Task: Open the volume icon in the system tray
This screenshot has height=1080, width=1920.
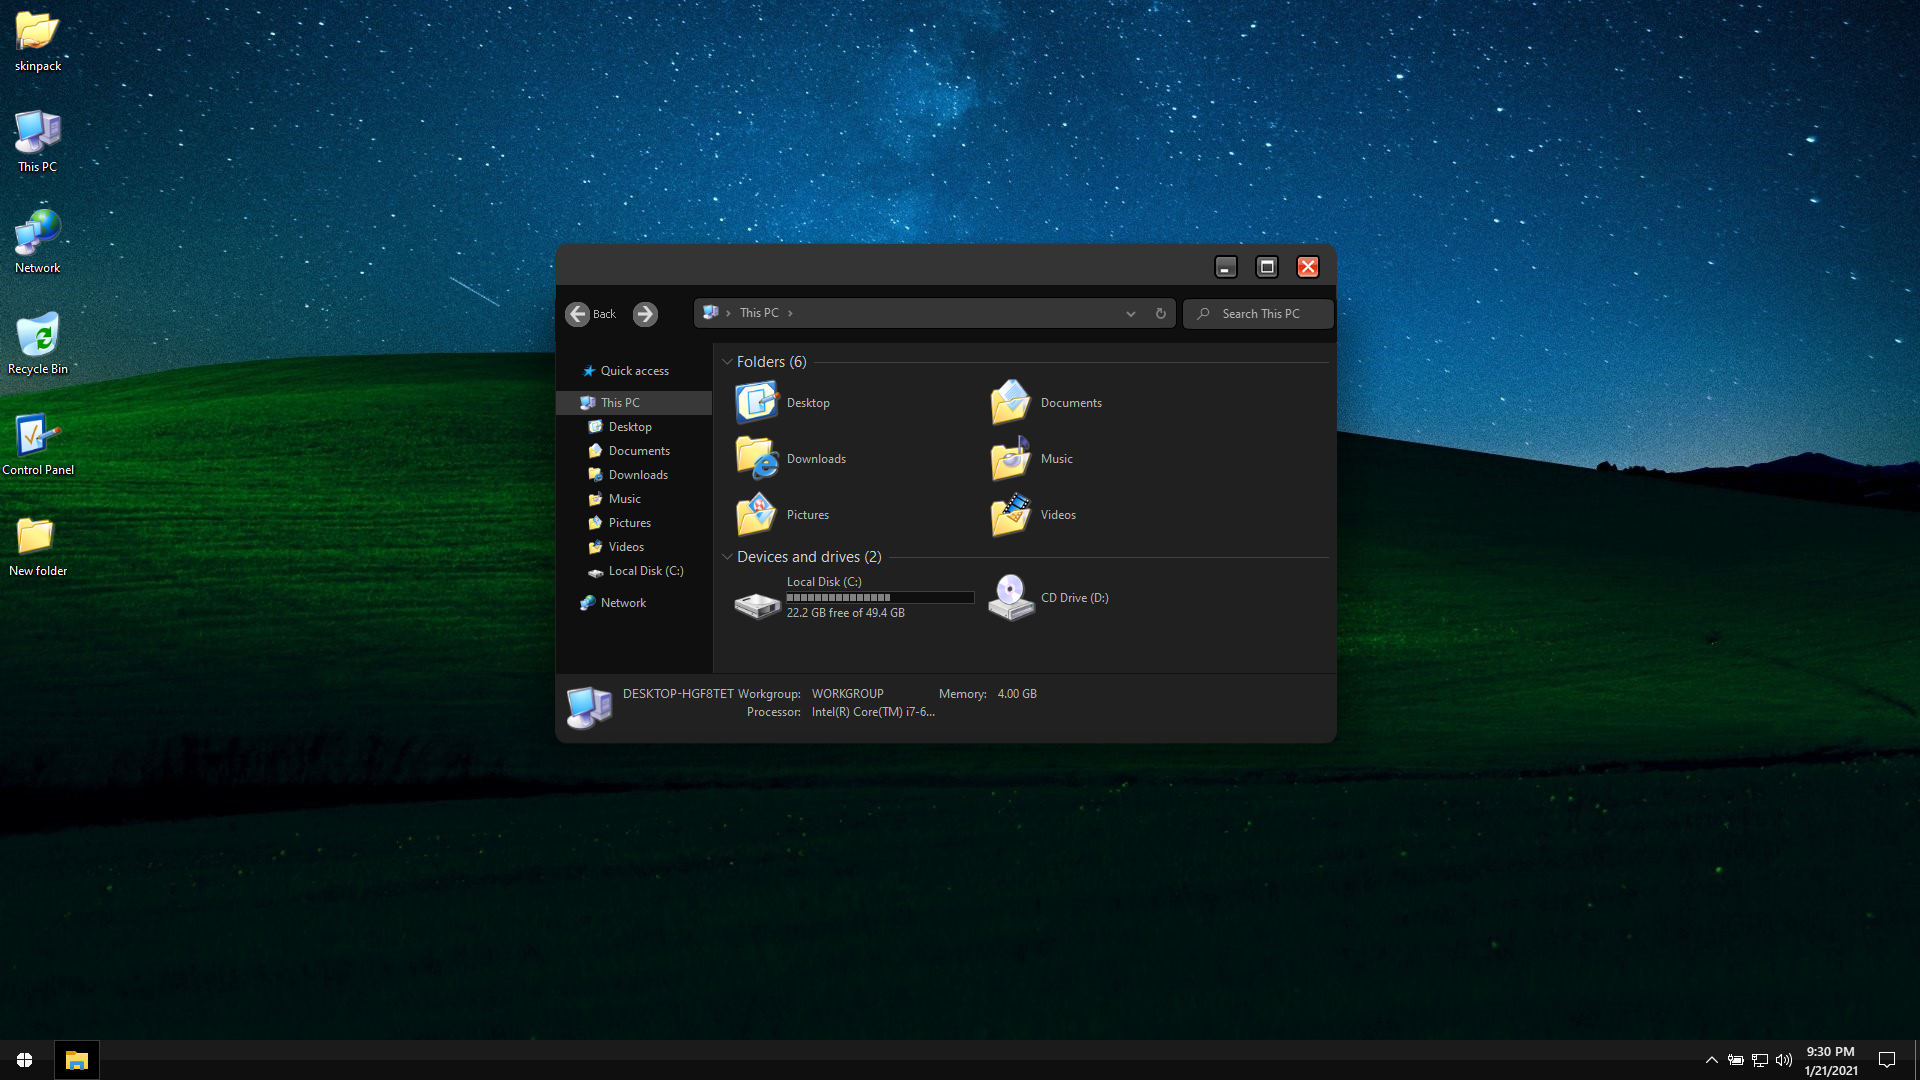Action: tap(1783, 1060)
